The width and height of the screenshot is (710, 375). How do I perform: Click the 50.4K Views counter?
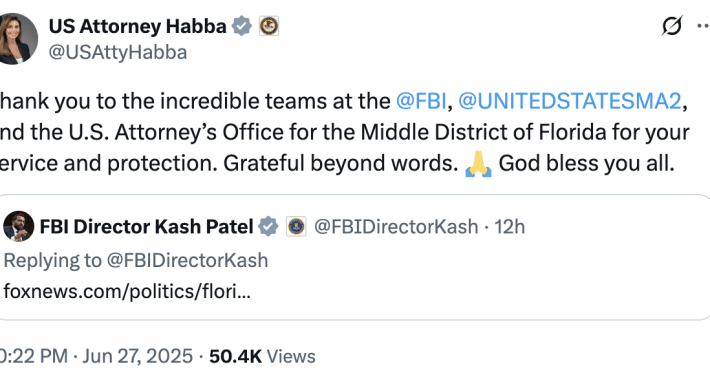(x=262, y=356)
